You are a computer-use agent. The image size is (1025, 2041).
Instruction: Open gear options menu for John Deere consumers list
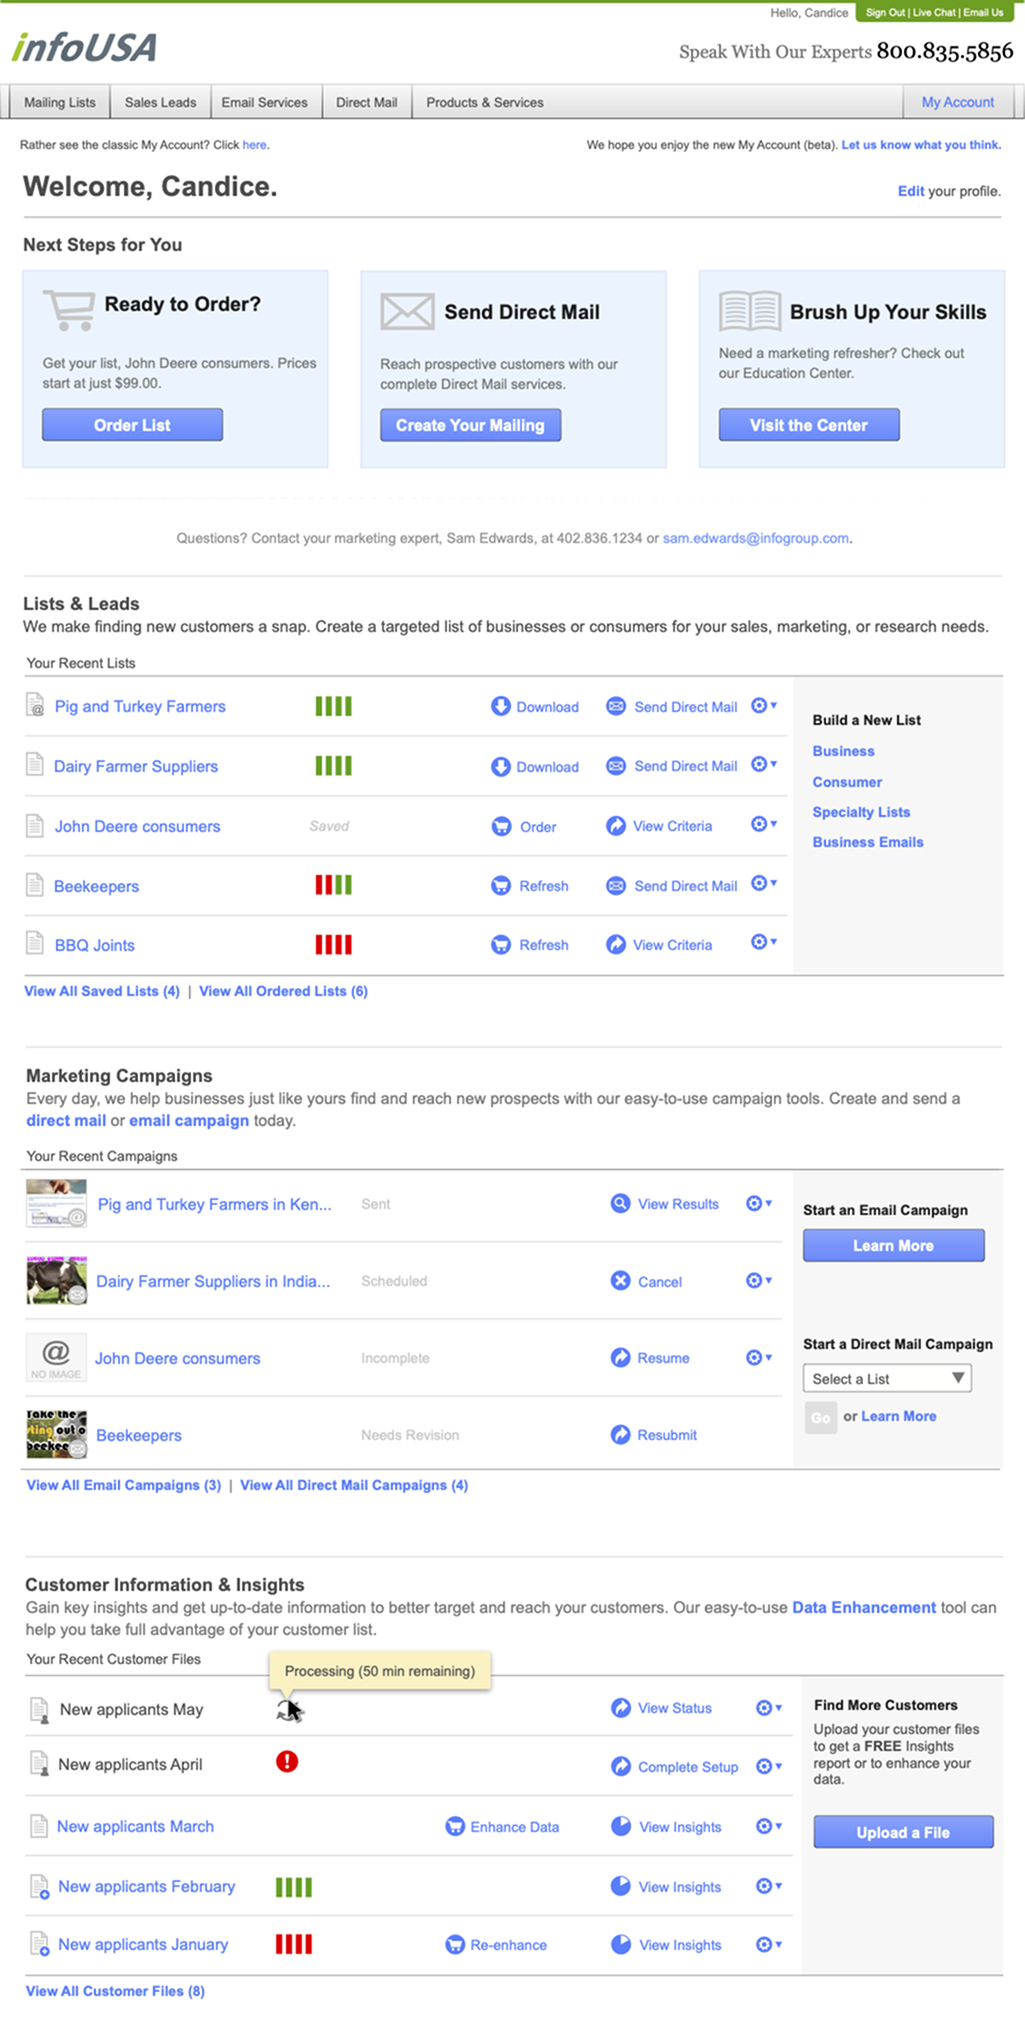764,824
